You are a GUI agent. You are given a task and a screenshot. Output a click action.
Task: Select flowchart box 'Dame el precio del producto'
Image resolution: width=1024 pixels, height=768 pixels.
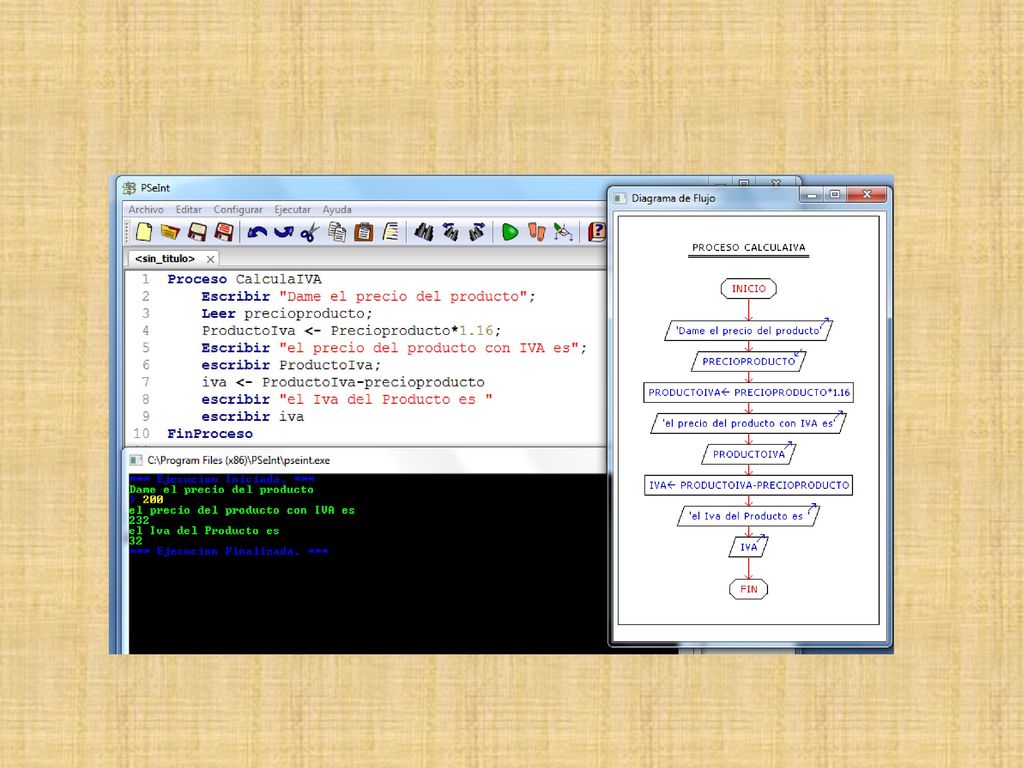(748, 330)
